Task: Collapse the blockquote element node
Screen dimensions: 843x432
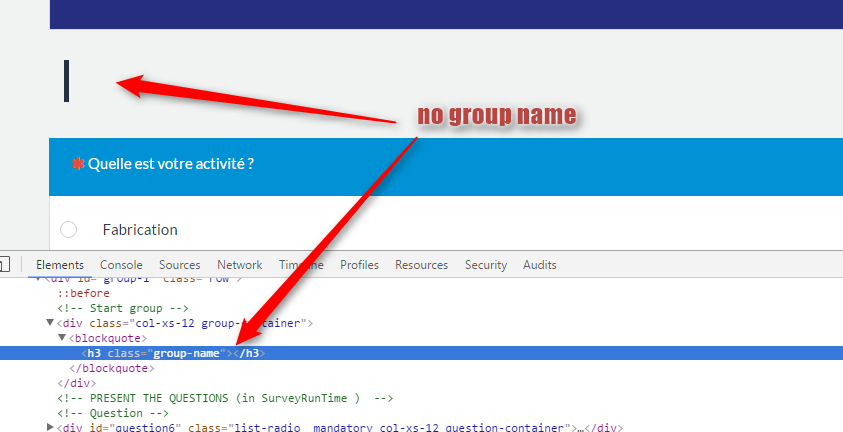Action: 62,338
